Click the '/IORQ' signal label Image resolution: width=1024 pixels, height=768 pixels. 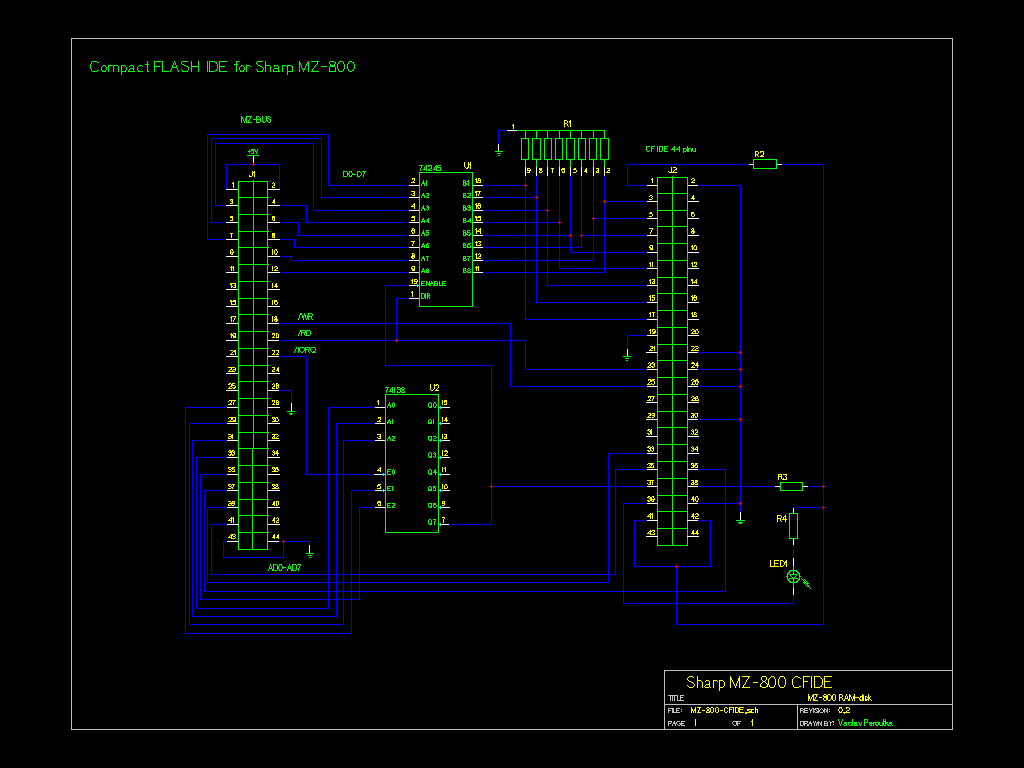tap(305, 350)
